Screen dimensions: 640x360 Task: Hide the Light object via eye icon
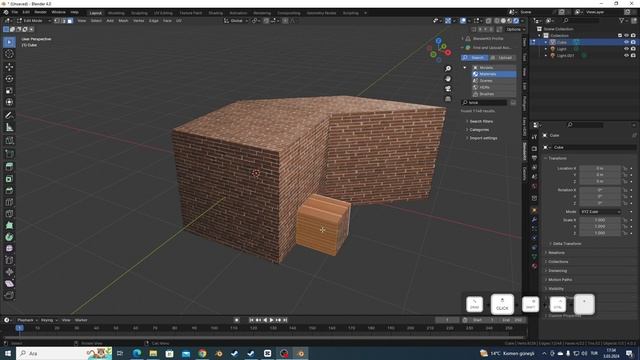[626, 49]
